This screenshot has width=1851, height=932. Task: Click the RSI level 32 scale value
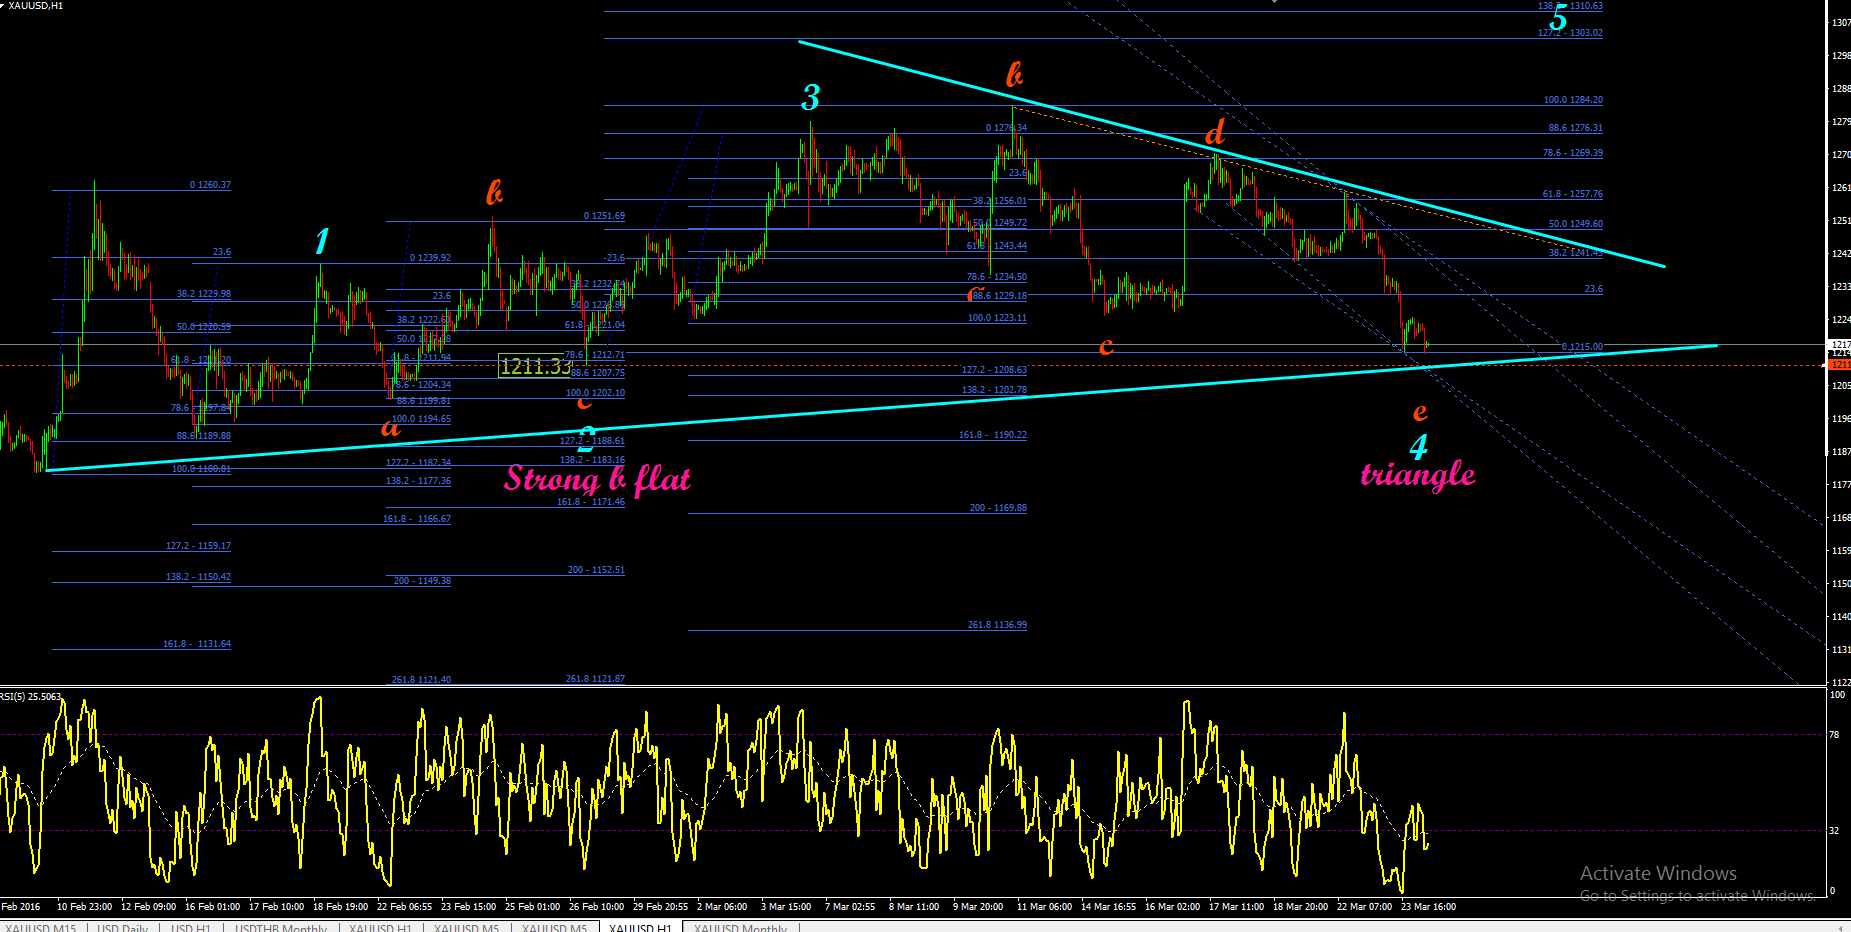point(1834,831)
